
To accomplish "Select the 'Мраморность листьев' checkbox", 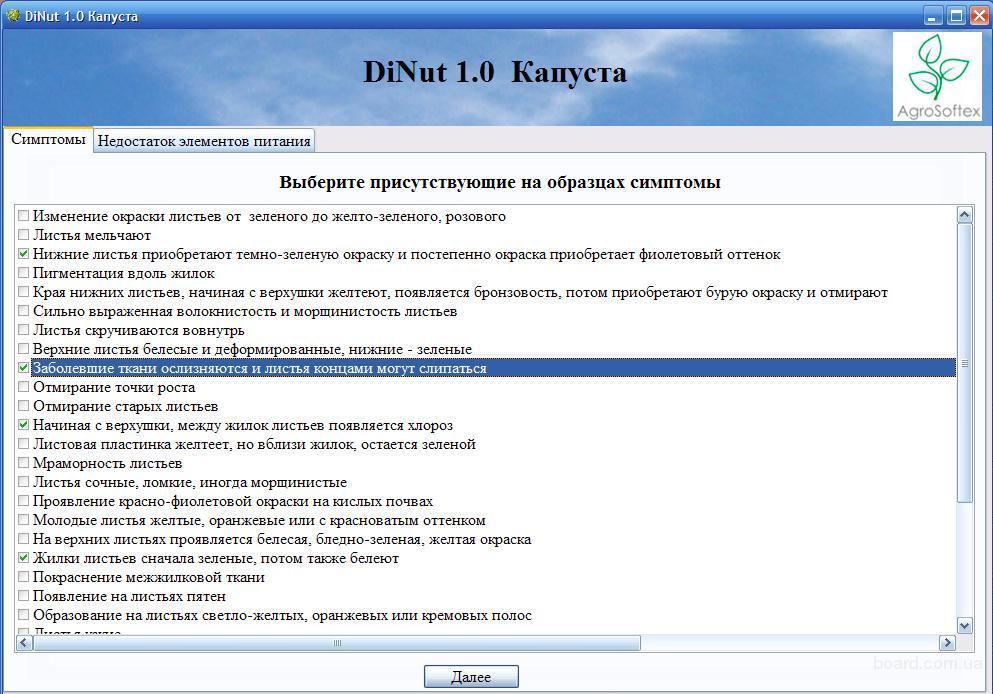I will point(24,463).
